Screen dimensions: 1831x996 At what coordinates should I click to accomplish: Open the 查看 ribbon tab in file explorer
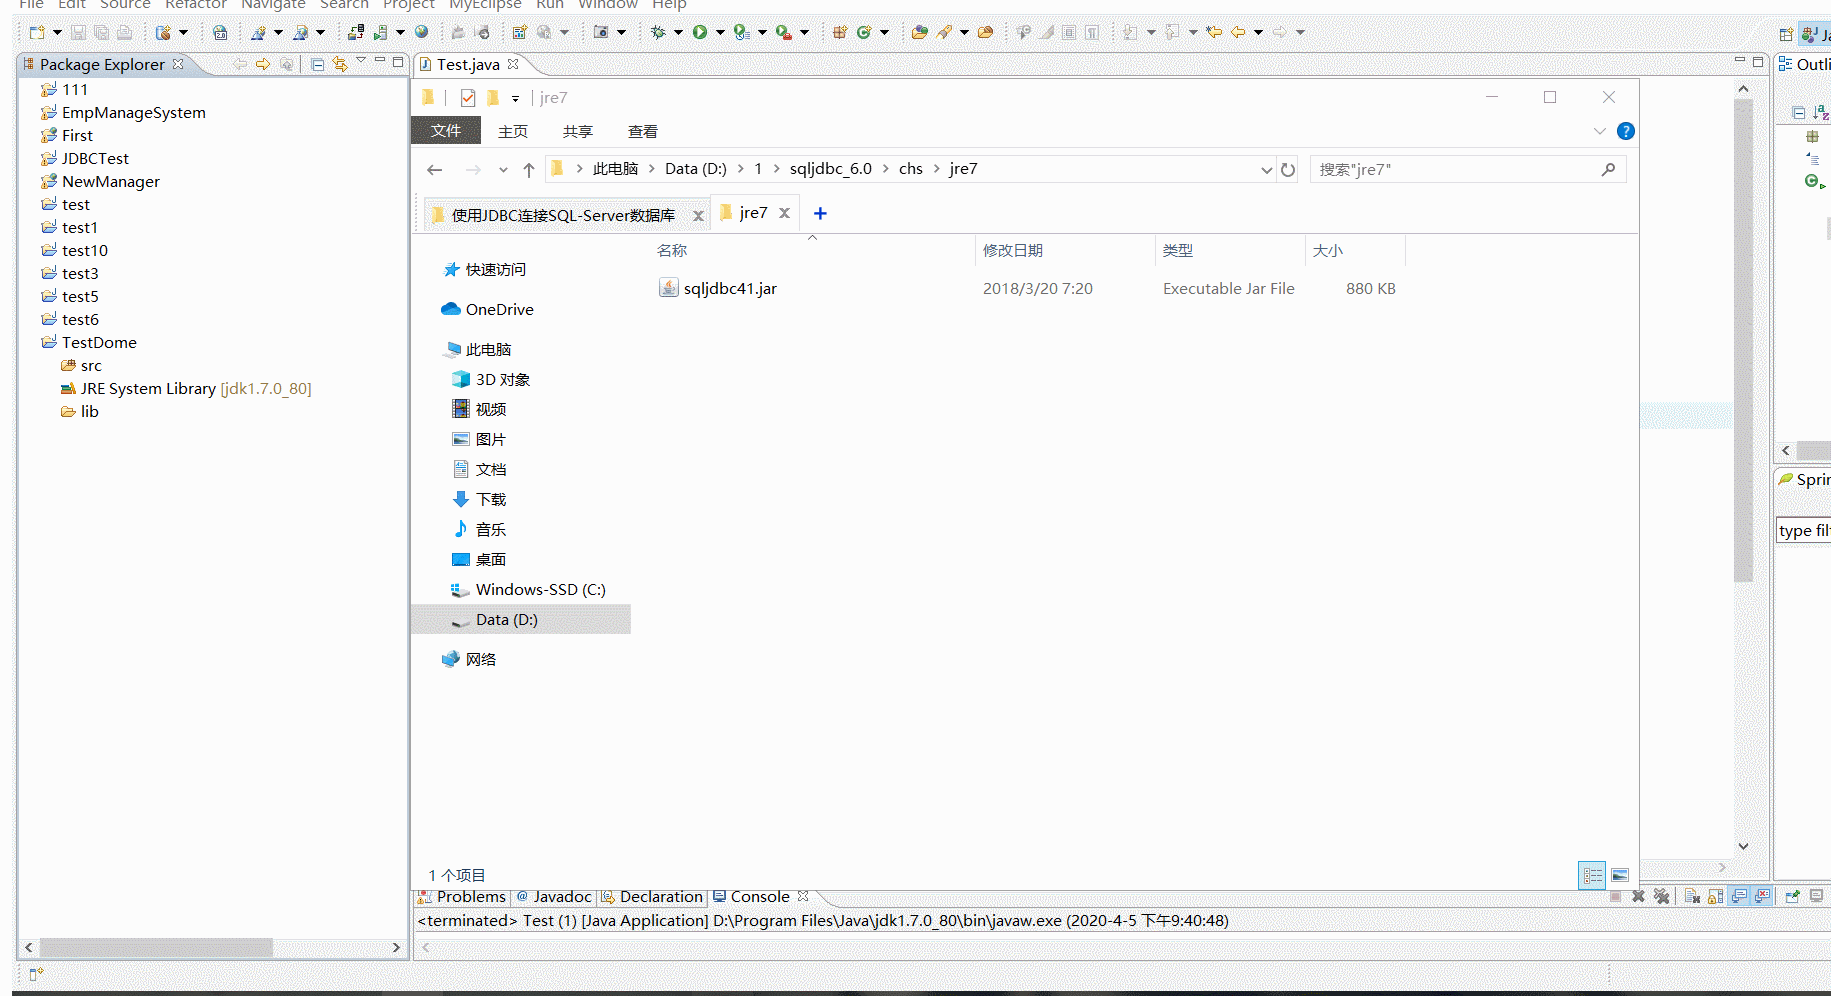click(642, 131)
